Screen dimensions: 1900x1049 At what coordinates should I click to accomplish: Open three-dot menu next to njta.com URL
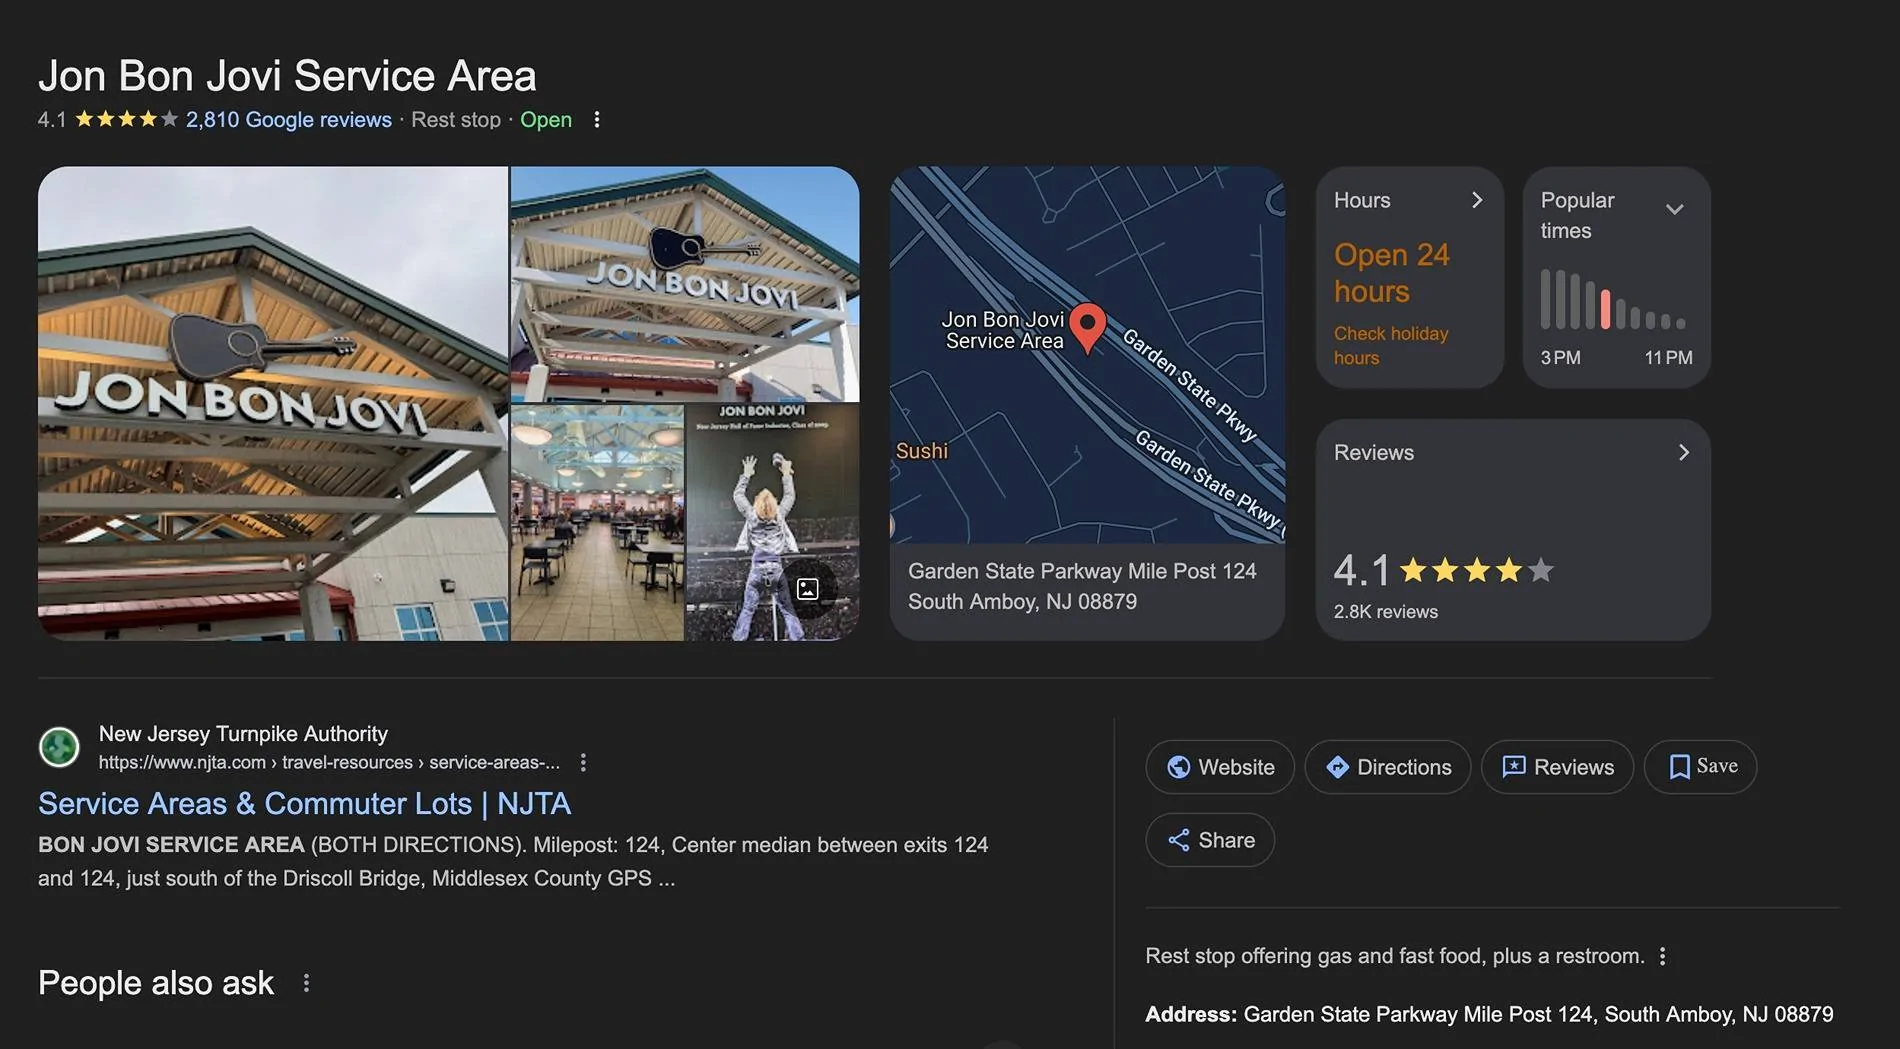click(x=583, y=763)
